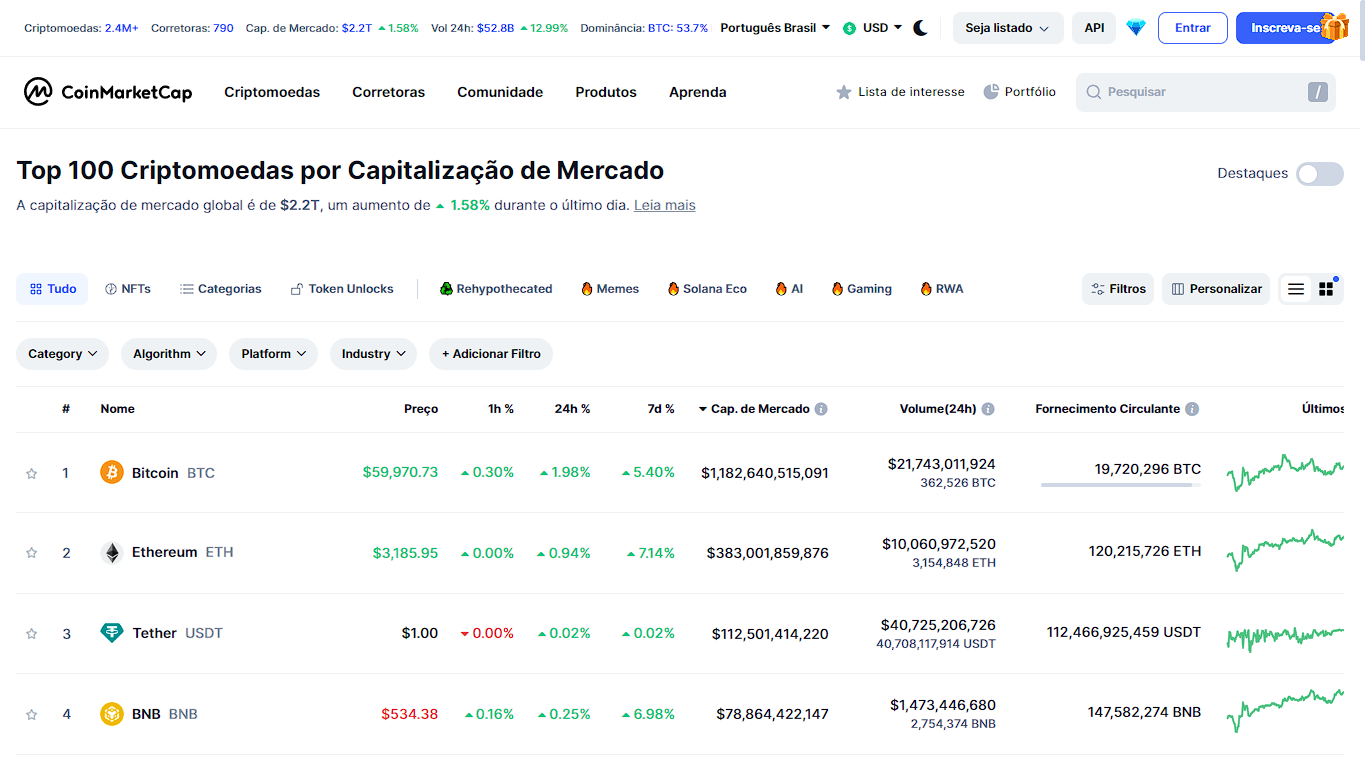The height and width of the screenshot is (767, 1365).
Task: Open Lista de interesse with the star icon
Action: tap(843, 91)
